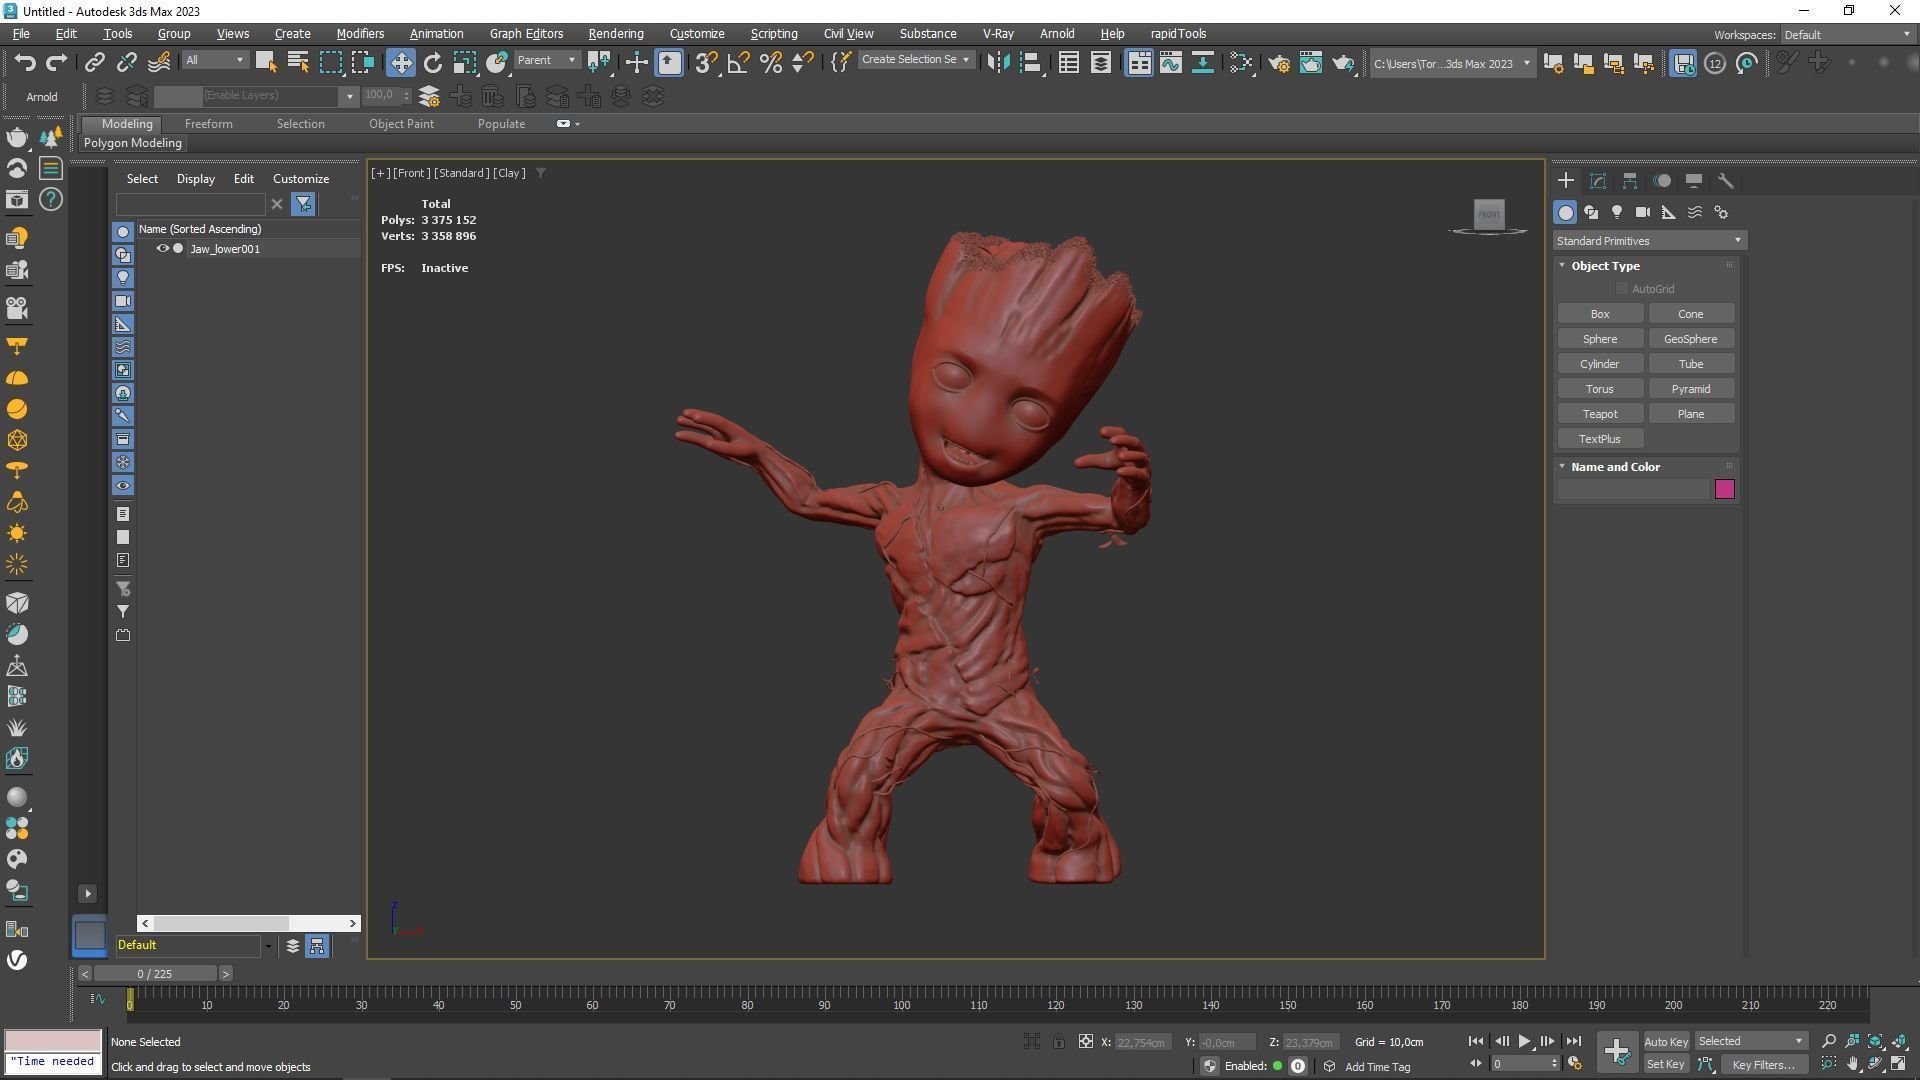Open the Graph Editors menu
Viewport: 1920px width, 1080px height.
pyautogui.click(x=526, y=34)
